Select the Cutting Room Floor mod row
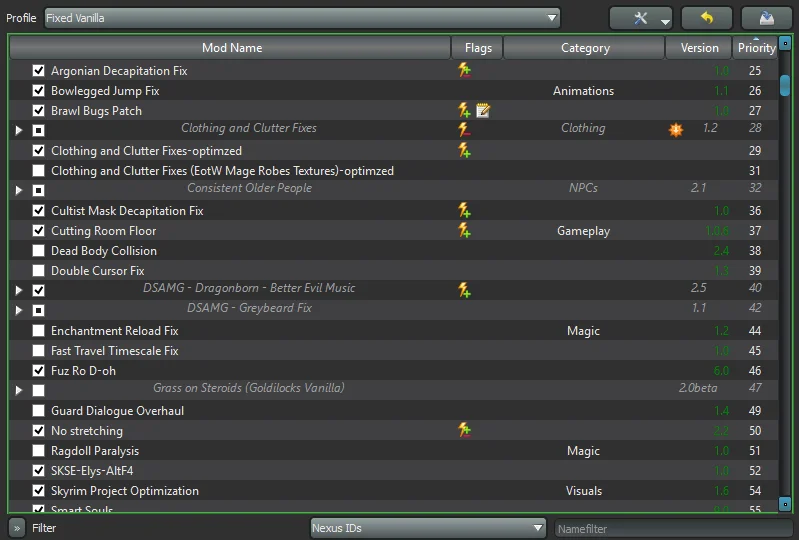Viewport: 799px width, 540px height. (393, 230)
